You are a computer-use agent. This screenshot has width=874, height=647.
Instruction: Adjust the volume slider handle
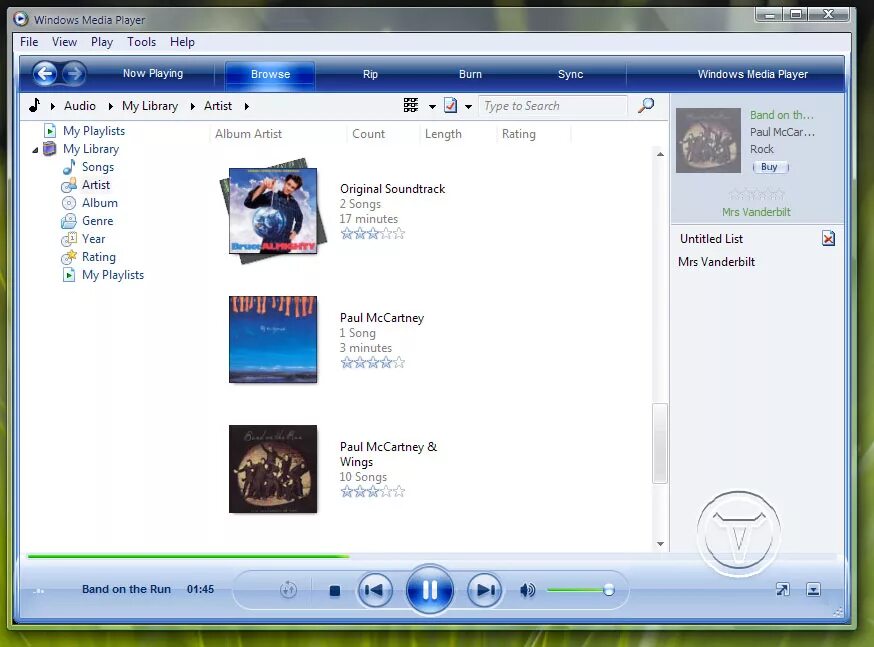pyautogui.click(x=609, y=590)
